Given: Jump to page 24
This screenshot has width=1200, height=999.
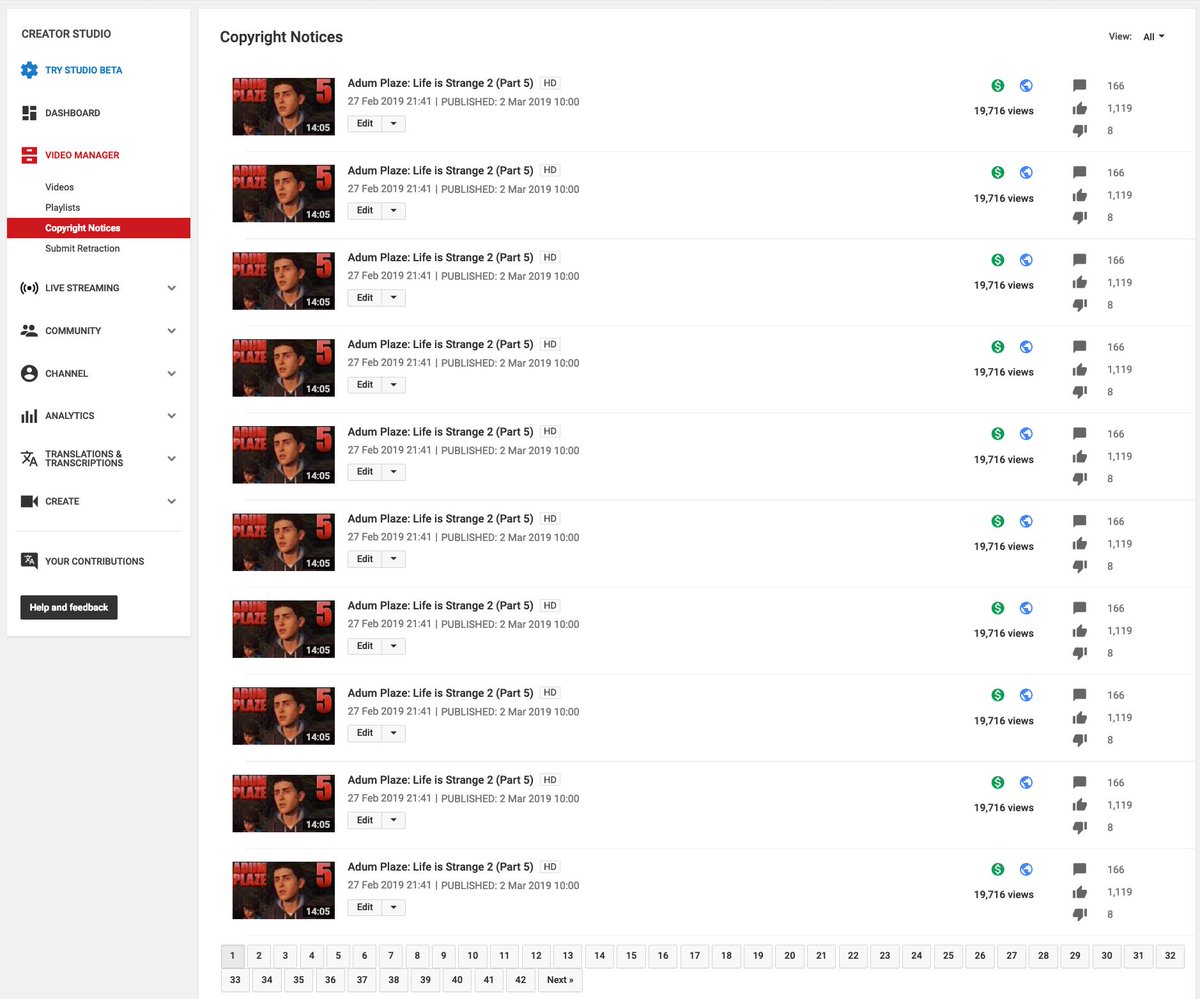Looking at the screenshot, I should [x=916, y=955].
